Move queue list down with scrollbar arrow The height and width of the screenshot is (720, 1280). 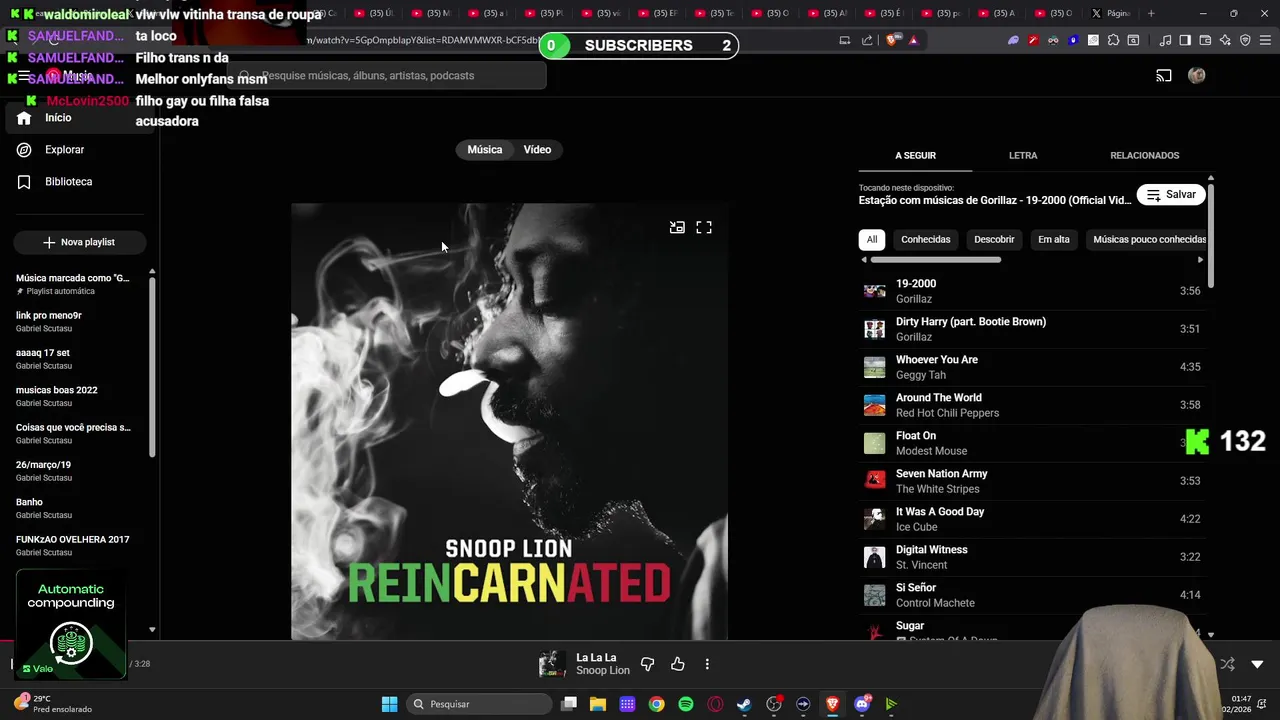click(x=1211, y=634)
